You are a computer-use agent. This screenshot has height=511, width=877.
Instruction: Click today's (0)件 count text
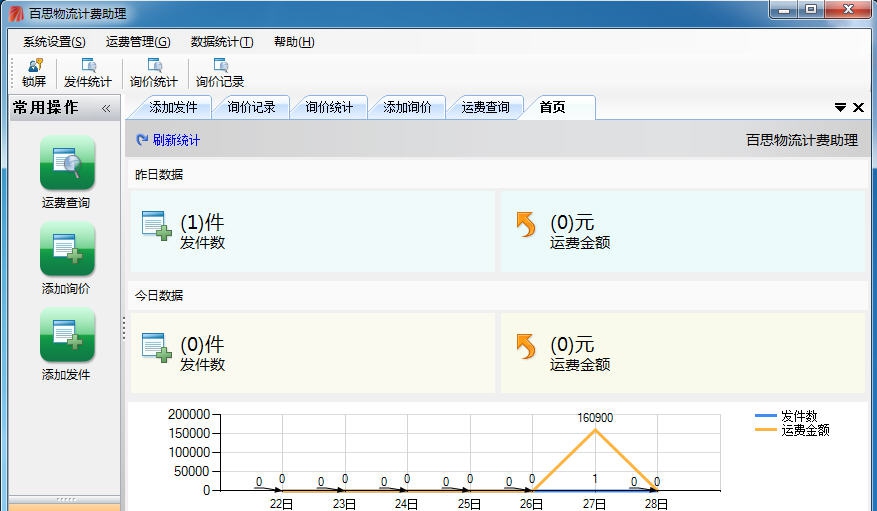point(202,344)
